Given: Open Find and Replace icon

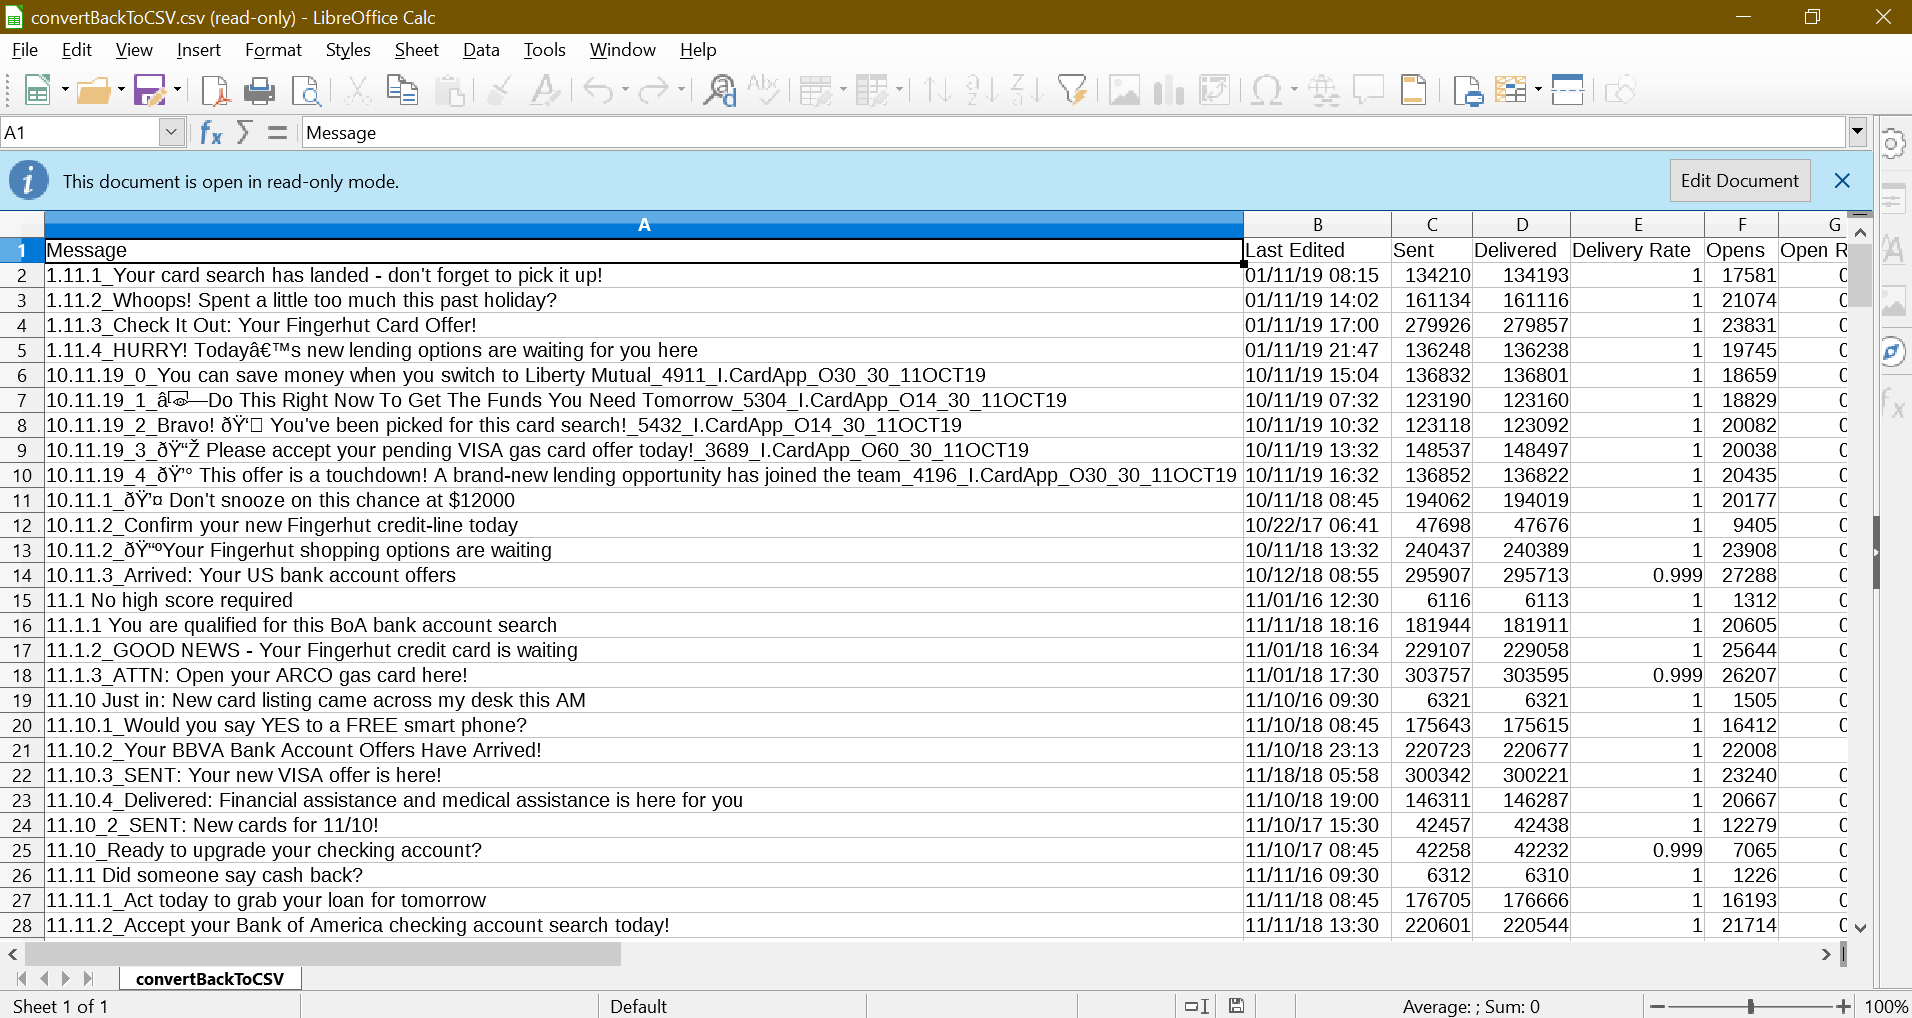Looking at the screenshot, I should click(x=719, y=91).
